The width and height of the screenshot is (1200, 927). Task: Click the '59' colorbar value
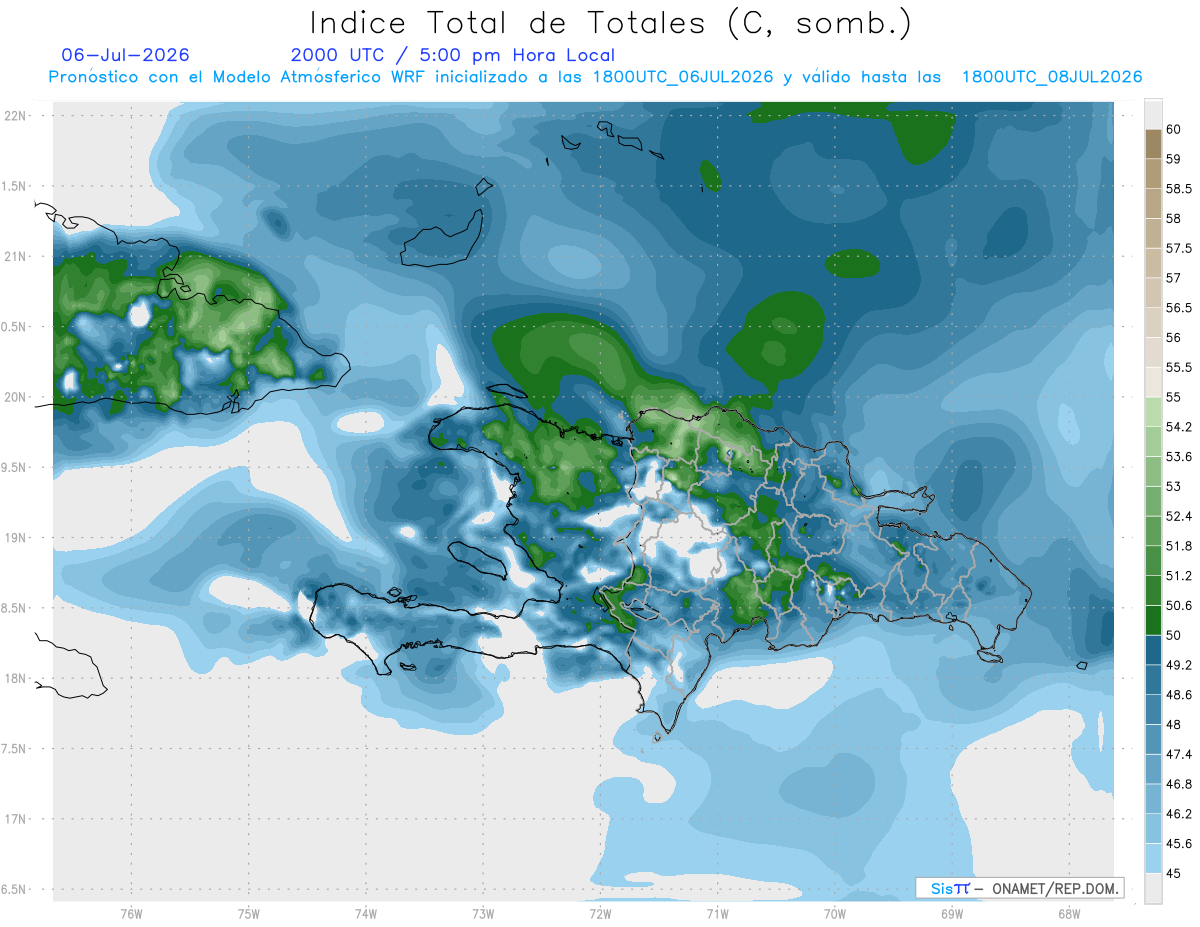coord(1173,159)
